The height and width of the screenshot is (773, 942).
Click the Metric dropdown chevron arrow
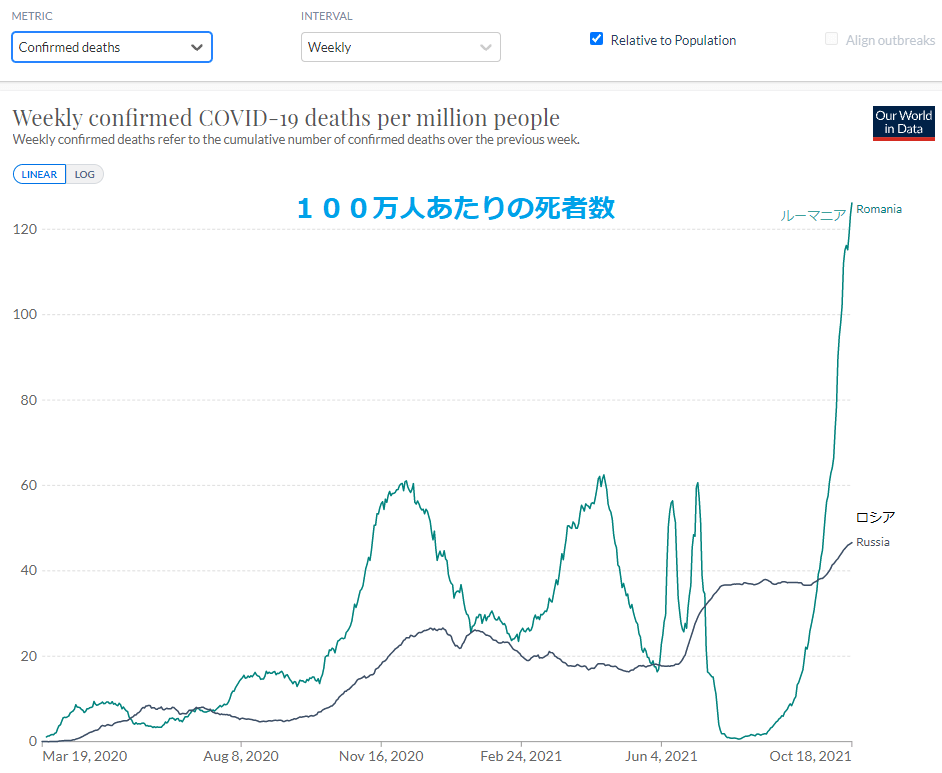[x=196, y=47]
